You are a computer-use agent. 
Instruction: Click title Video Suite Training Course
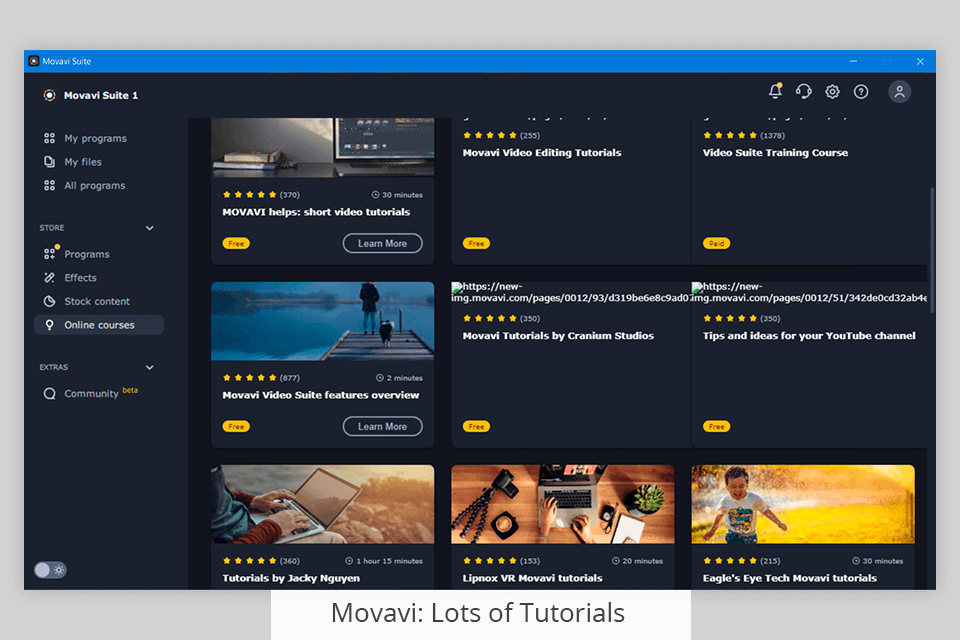(x=775, y=152)
